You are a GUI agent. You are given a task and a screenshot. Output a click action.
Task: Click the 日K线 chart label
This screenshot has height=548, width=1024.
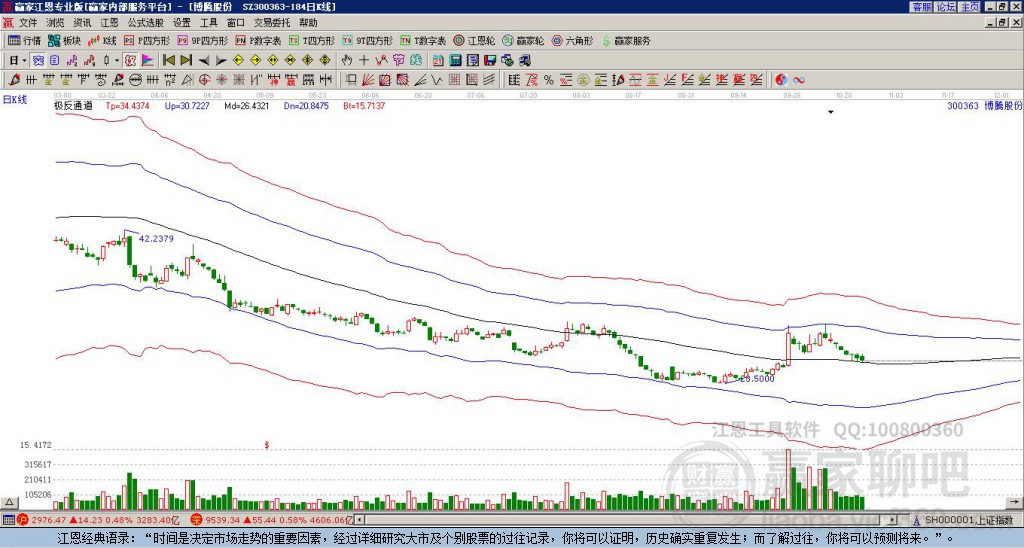[x=15, y=100]
